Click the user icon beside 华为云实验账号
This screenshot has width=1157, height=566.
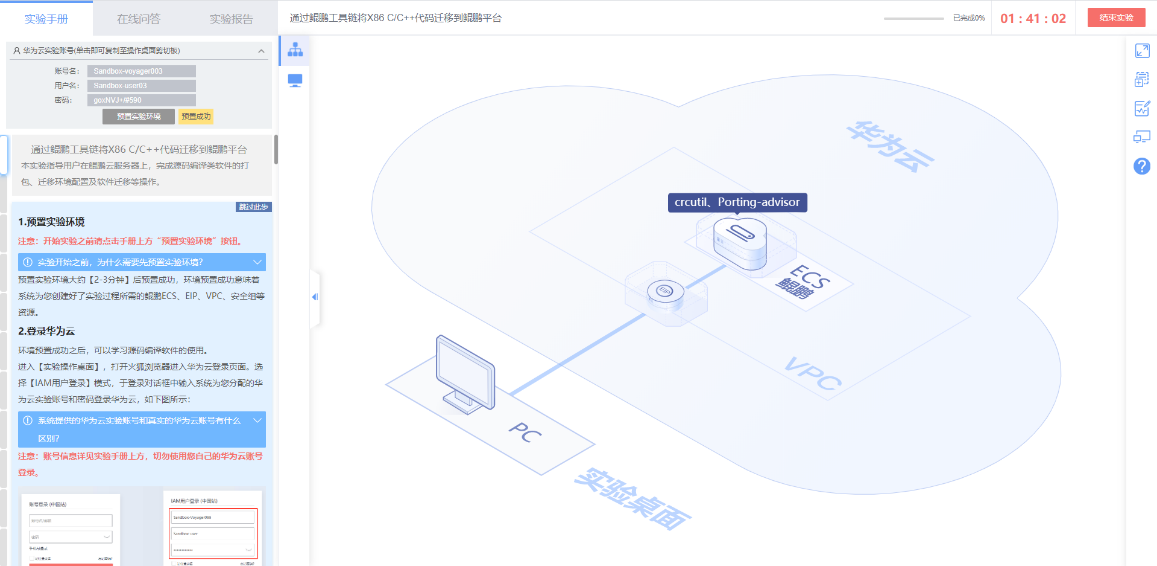click(x=16, y=51)
